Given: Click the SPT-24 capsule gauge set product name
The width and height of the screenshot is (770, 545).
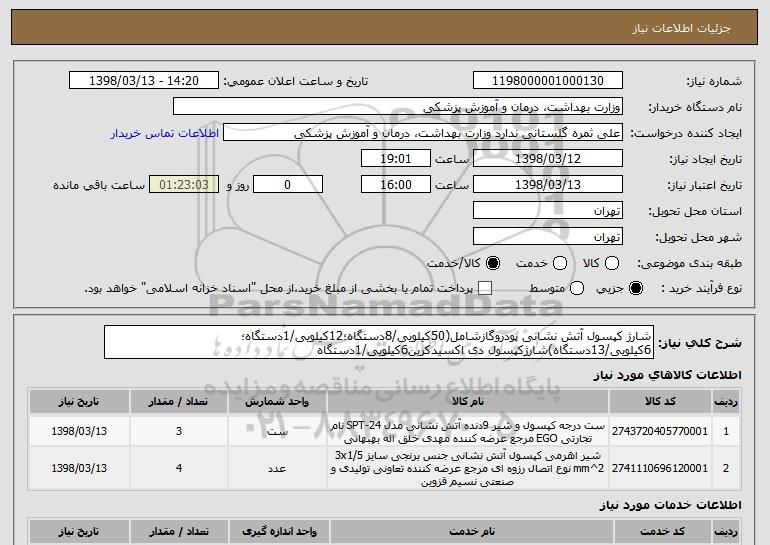Looking at the screenshot, I should (x=468, y=432).
